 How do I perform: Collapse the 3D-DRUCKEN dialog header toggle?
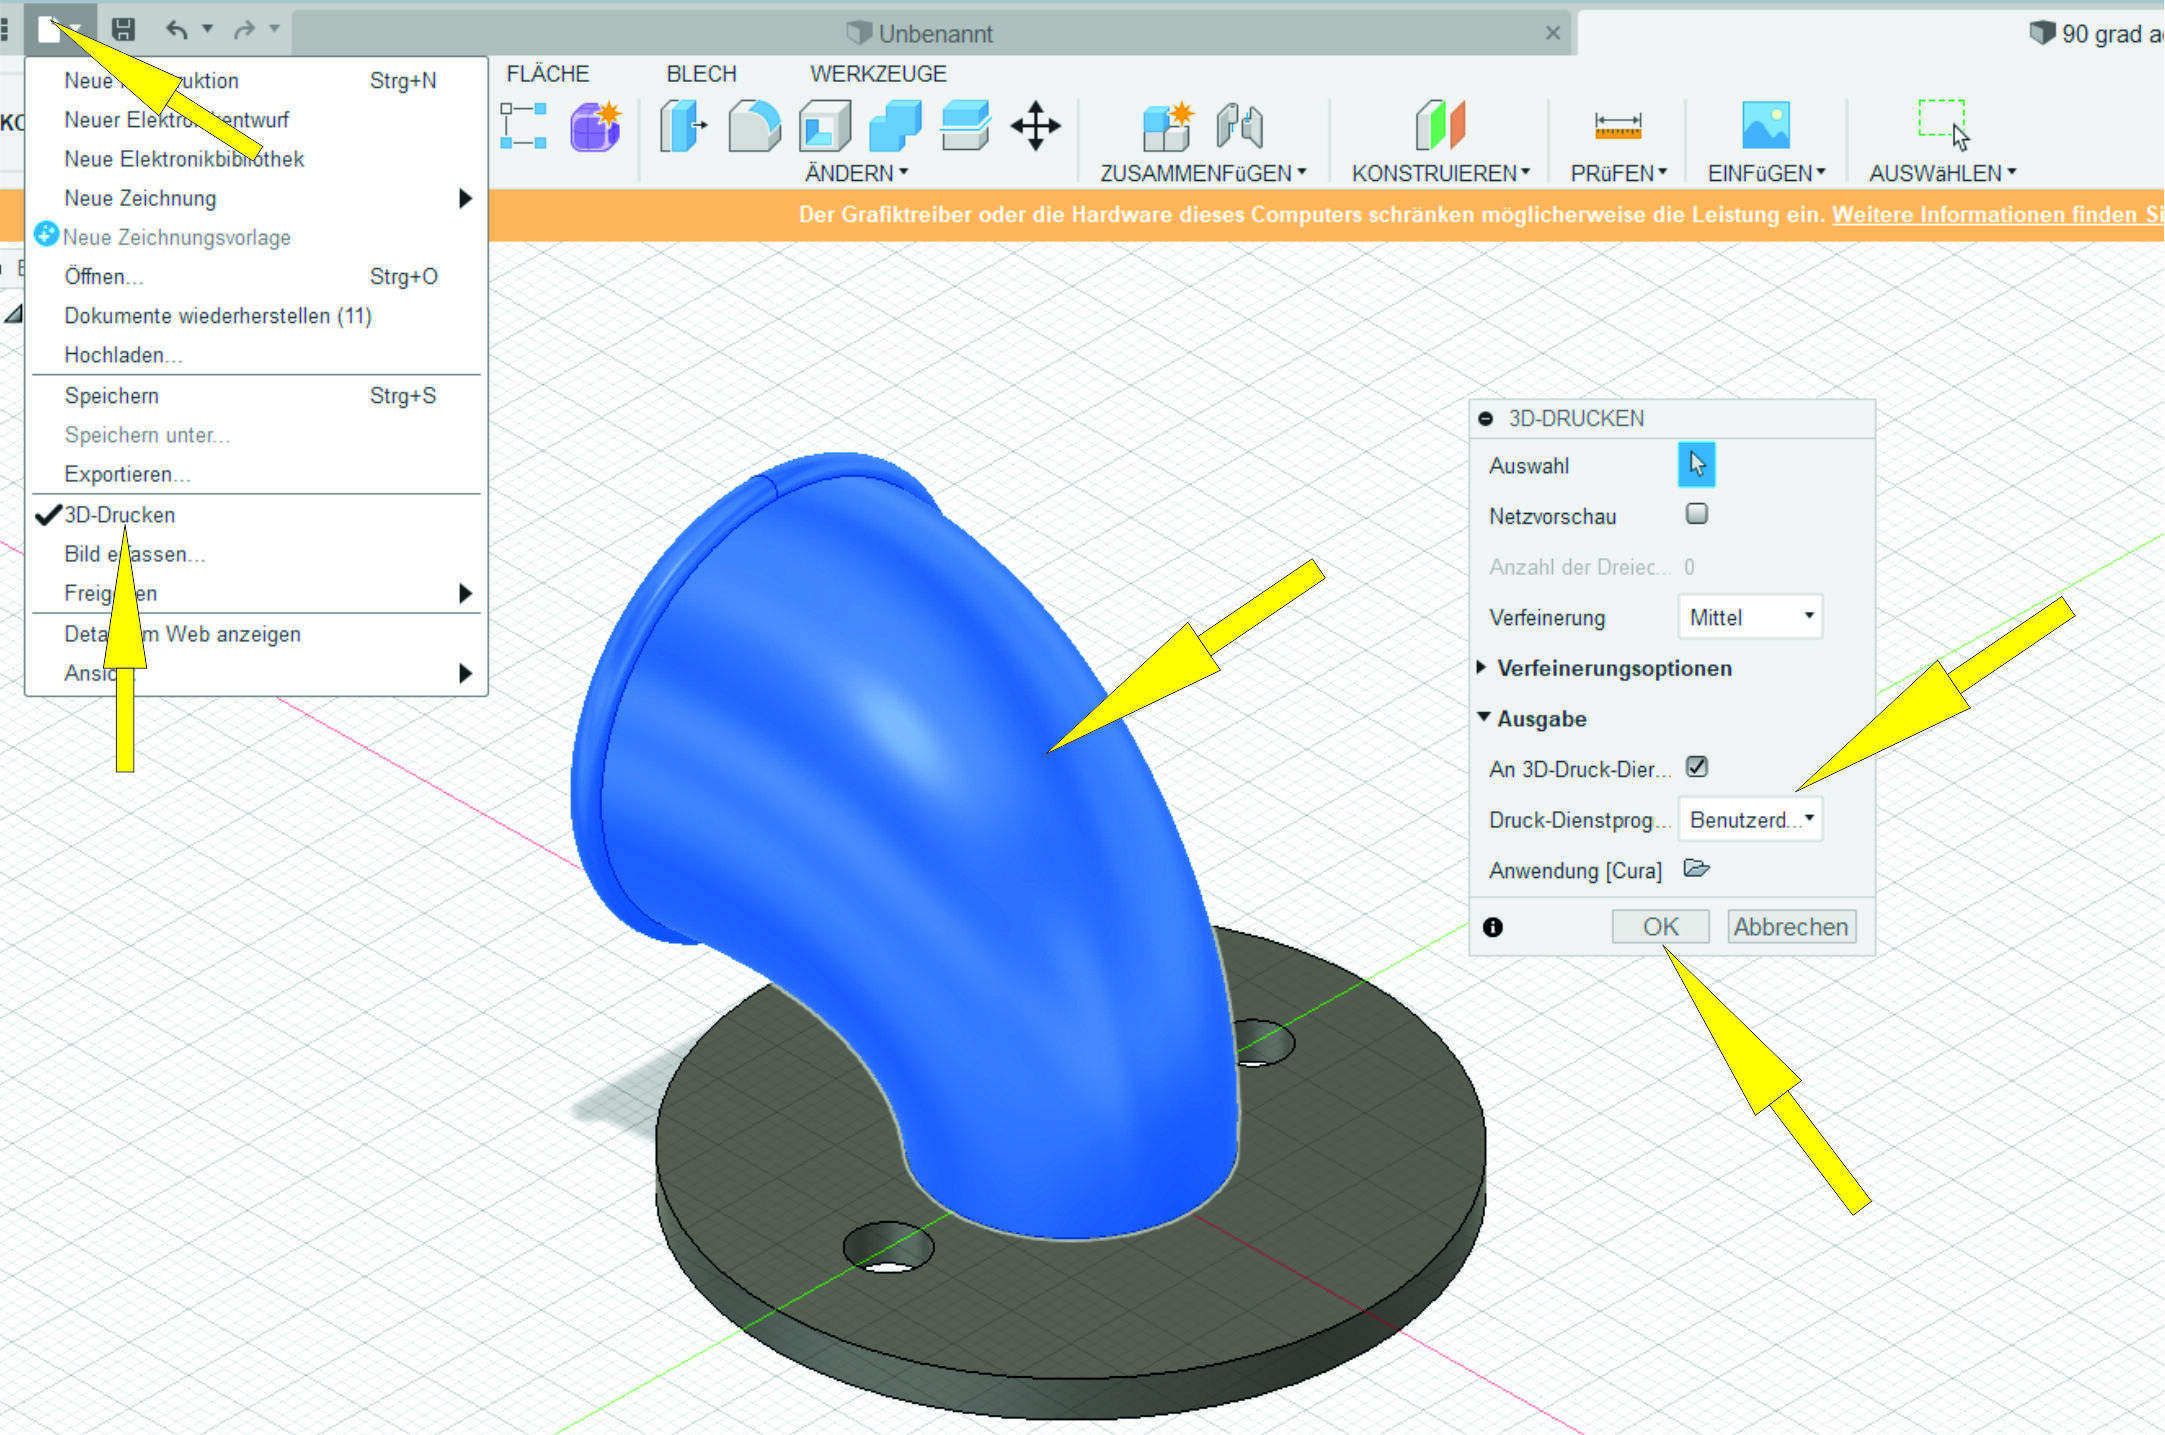(1486, 419)
